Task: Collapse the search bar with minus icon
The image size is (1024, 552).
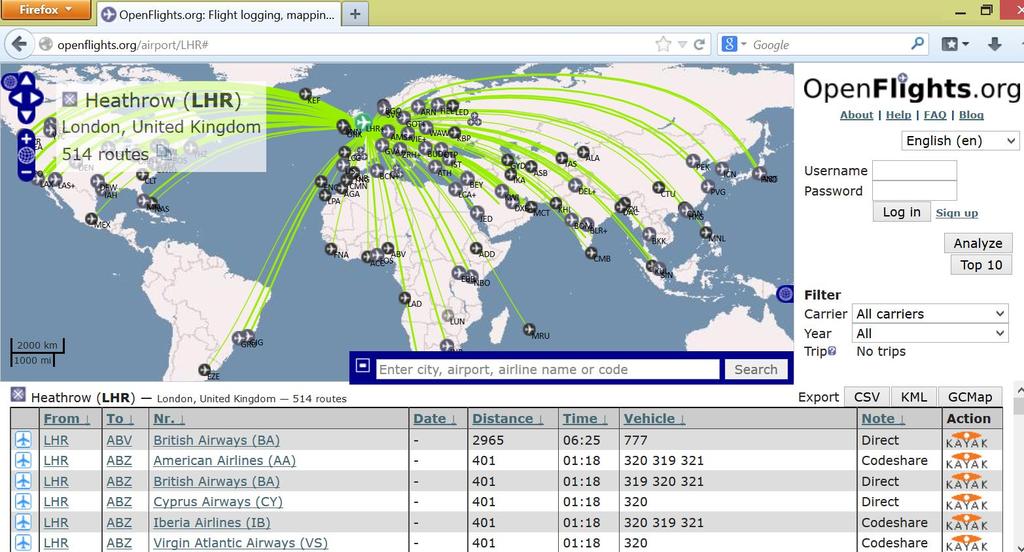Action: point(363,365)
